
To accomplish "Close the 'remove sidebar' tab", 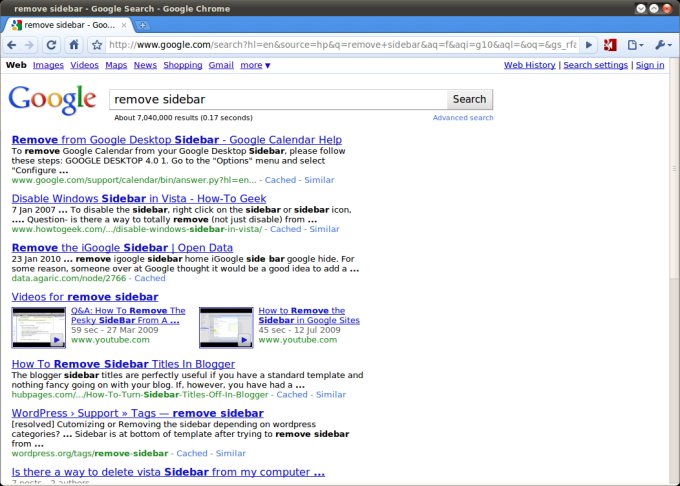I will click(x=124, y=25).
